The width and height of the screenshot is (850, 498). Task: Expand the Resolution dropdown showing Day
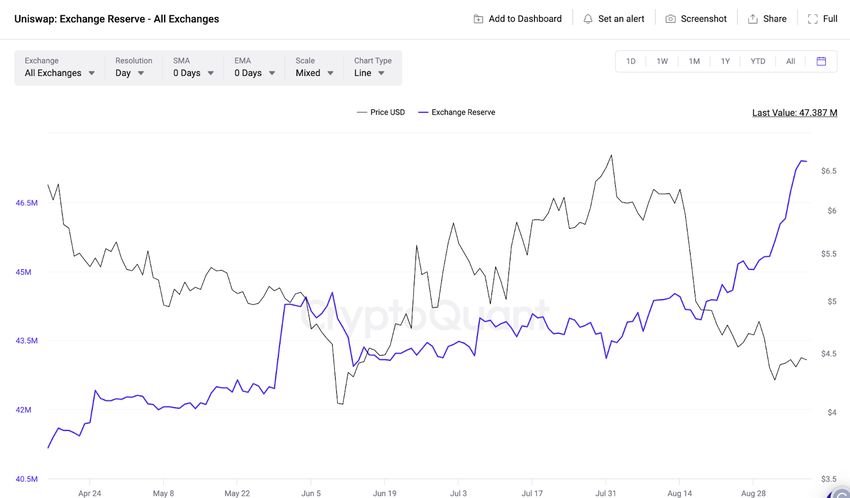tap(130, 68)
